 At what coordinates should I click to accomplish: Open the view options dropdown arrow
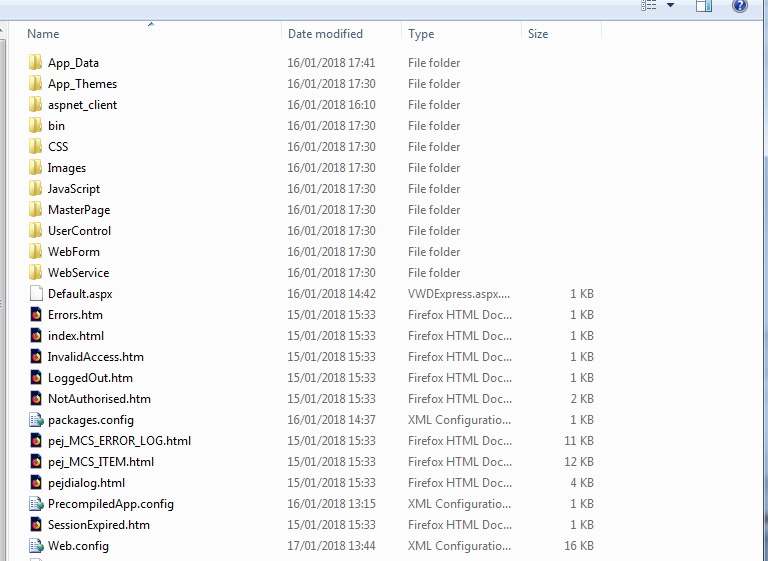[x=671, y=5]
